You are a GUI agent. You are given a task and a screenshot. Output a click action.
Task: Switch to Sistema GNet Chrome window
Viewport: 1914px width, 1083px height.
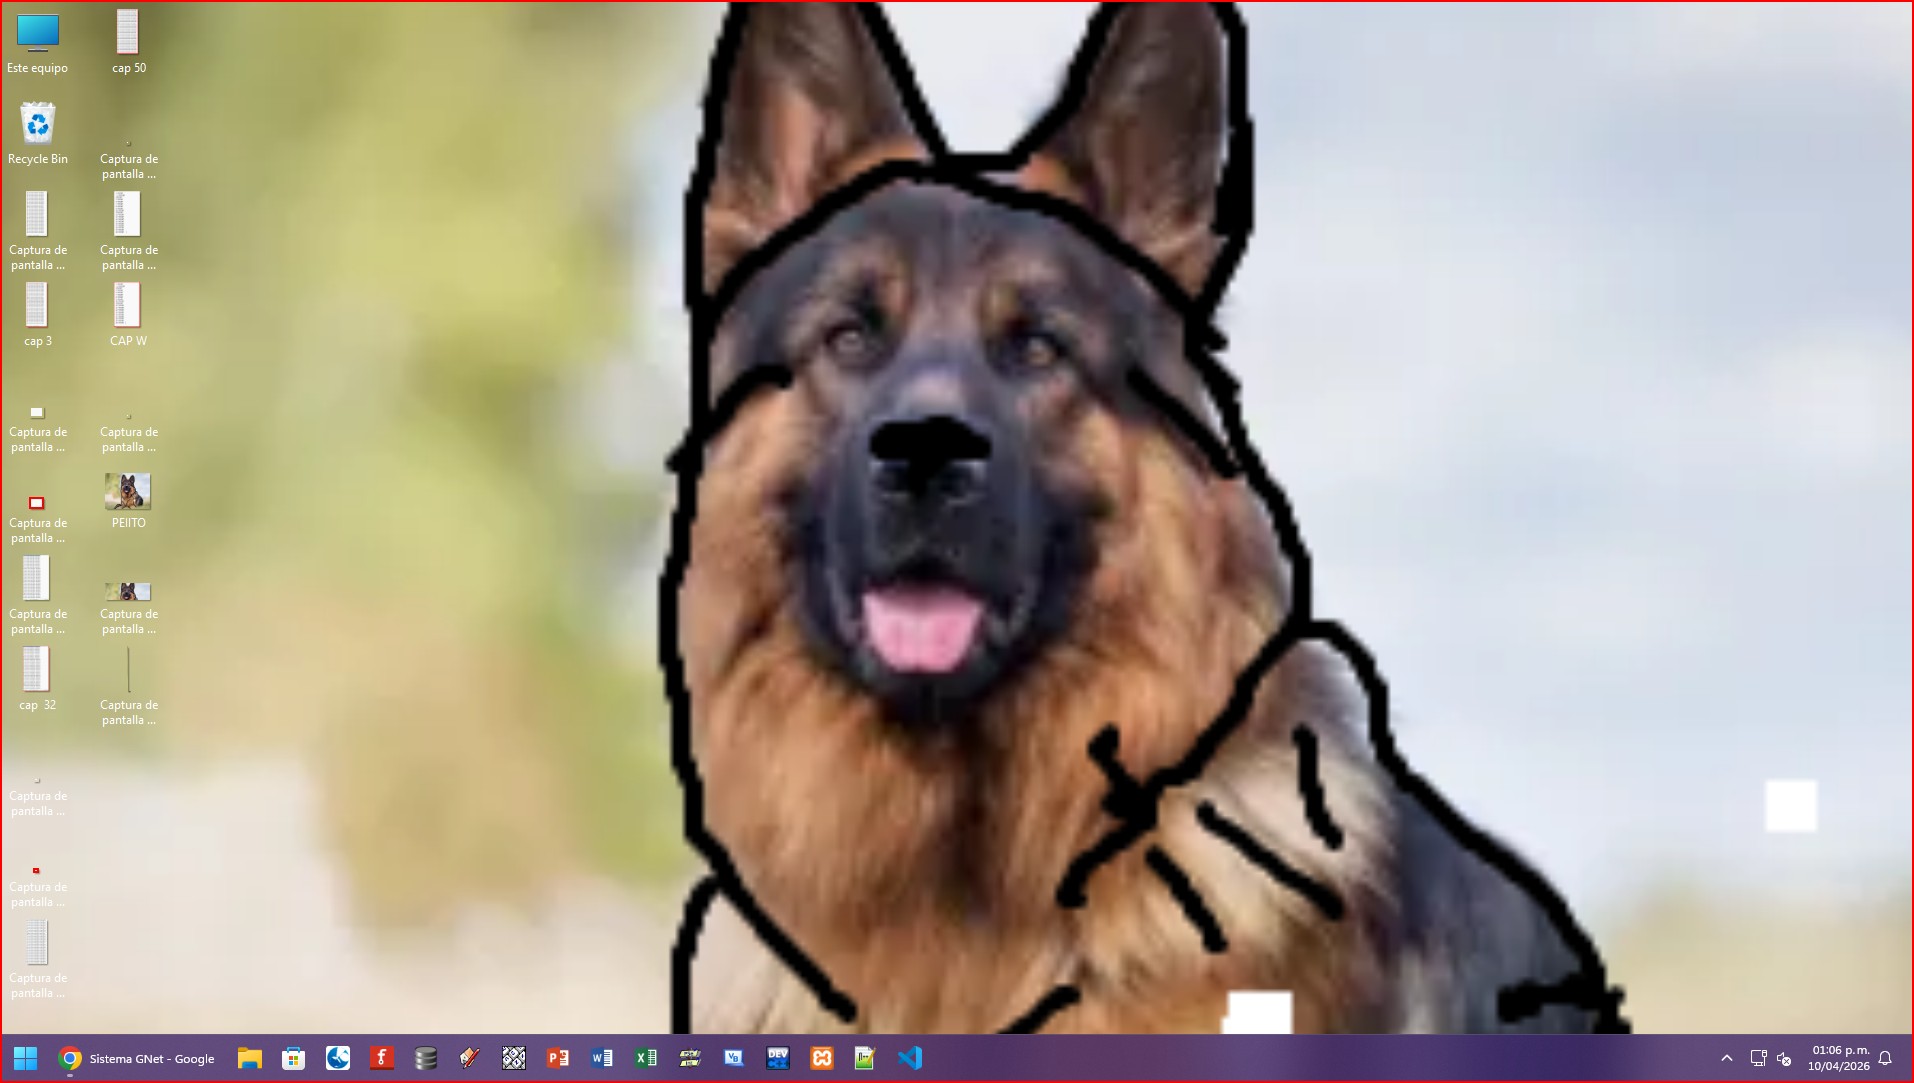[x=138, y=1058]
